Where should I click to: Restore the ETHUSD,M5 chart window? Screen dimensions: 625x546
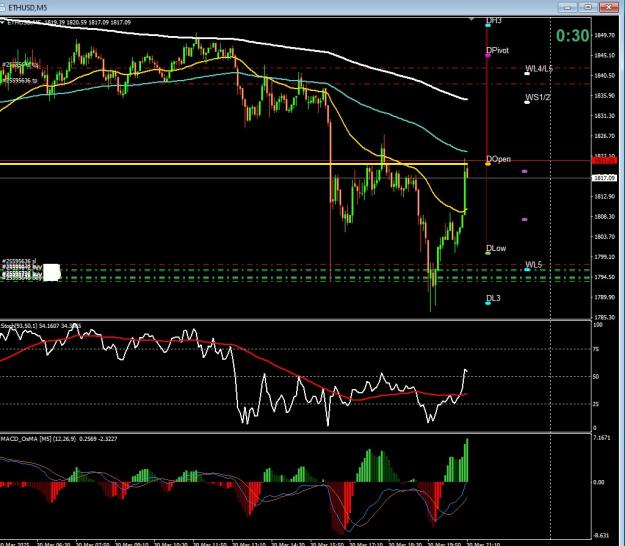588,7
